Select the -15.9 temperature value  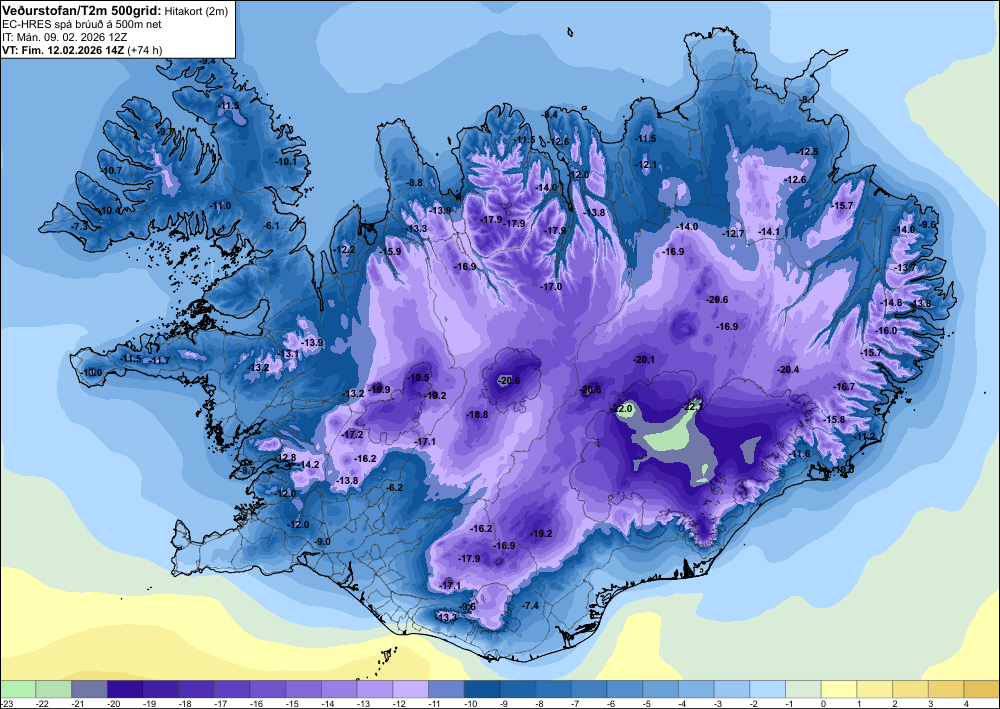[390, 252]
